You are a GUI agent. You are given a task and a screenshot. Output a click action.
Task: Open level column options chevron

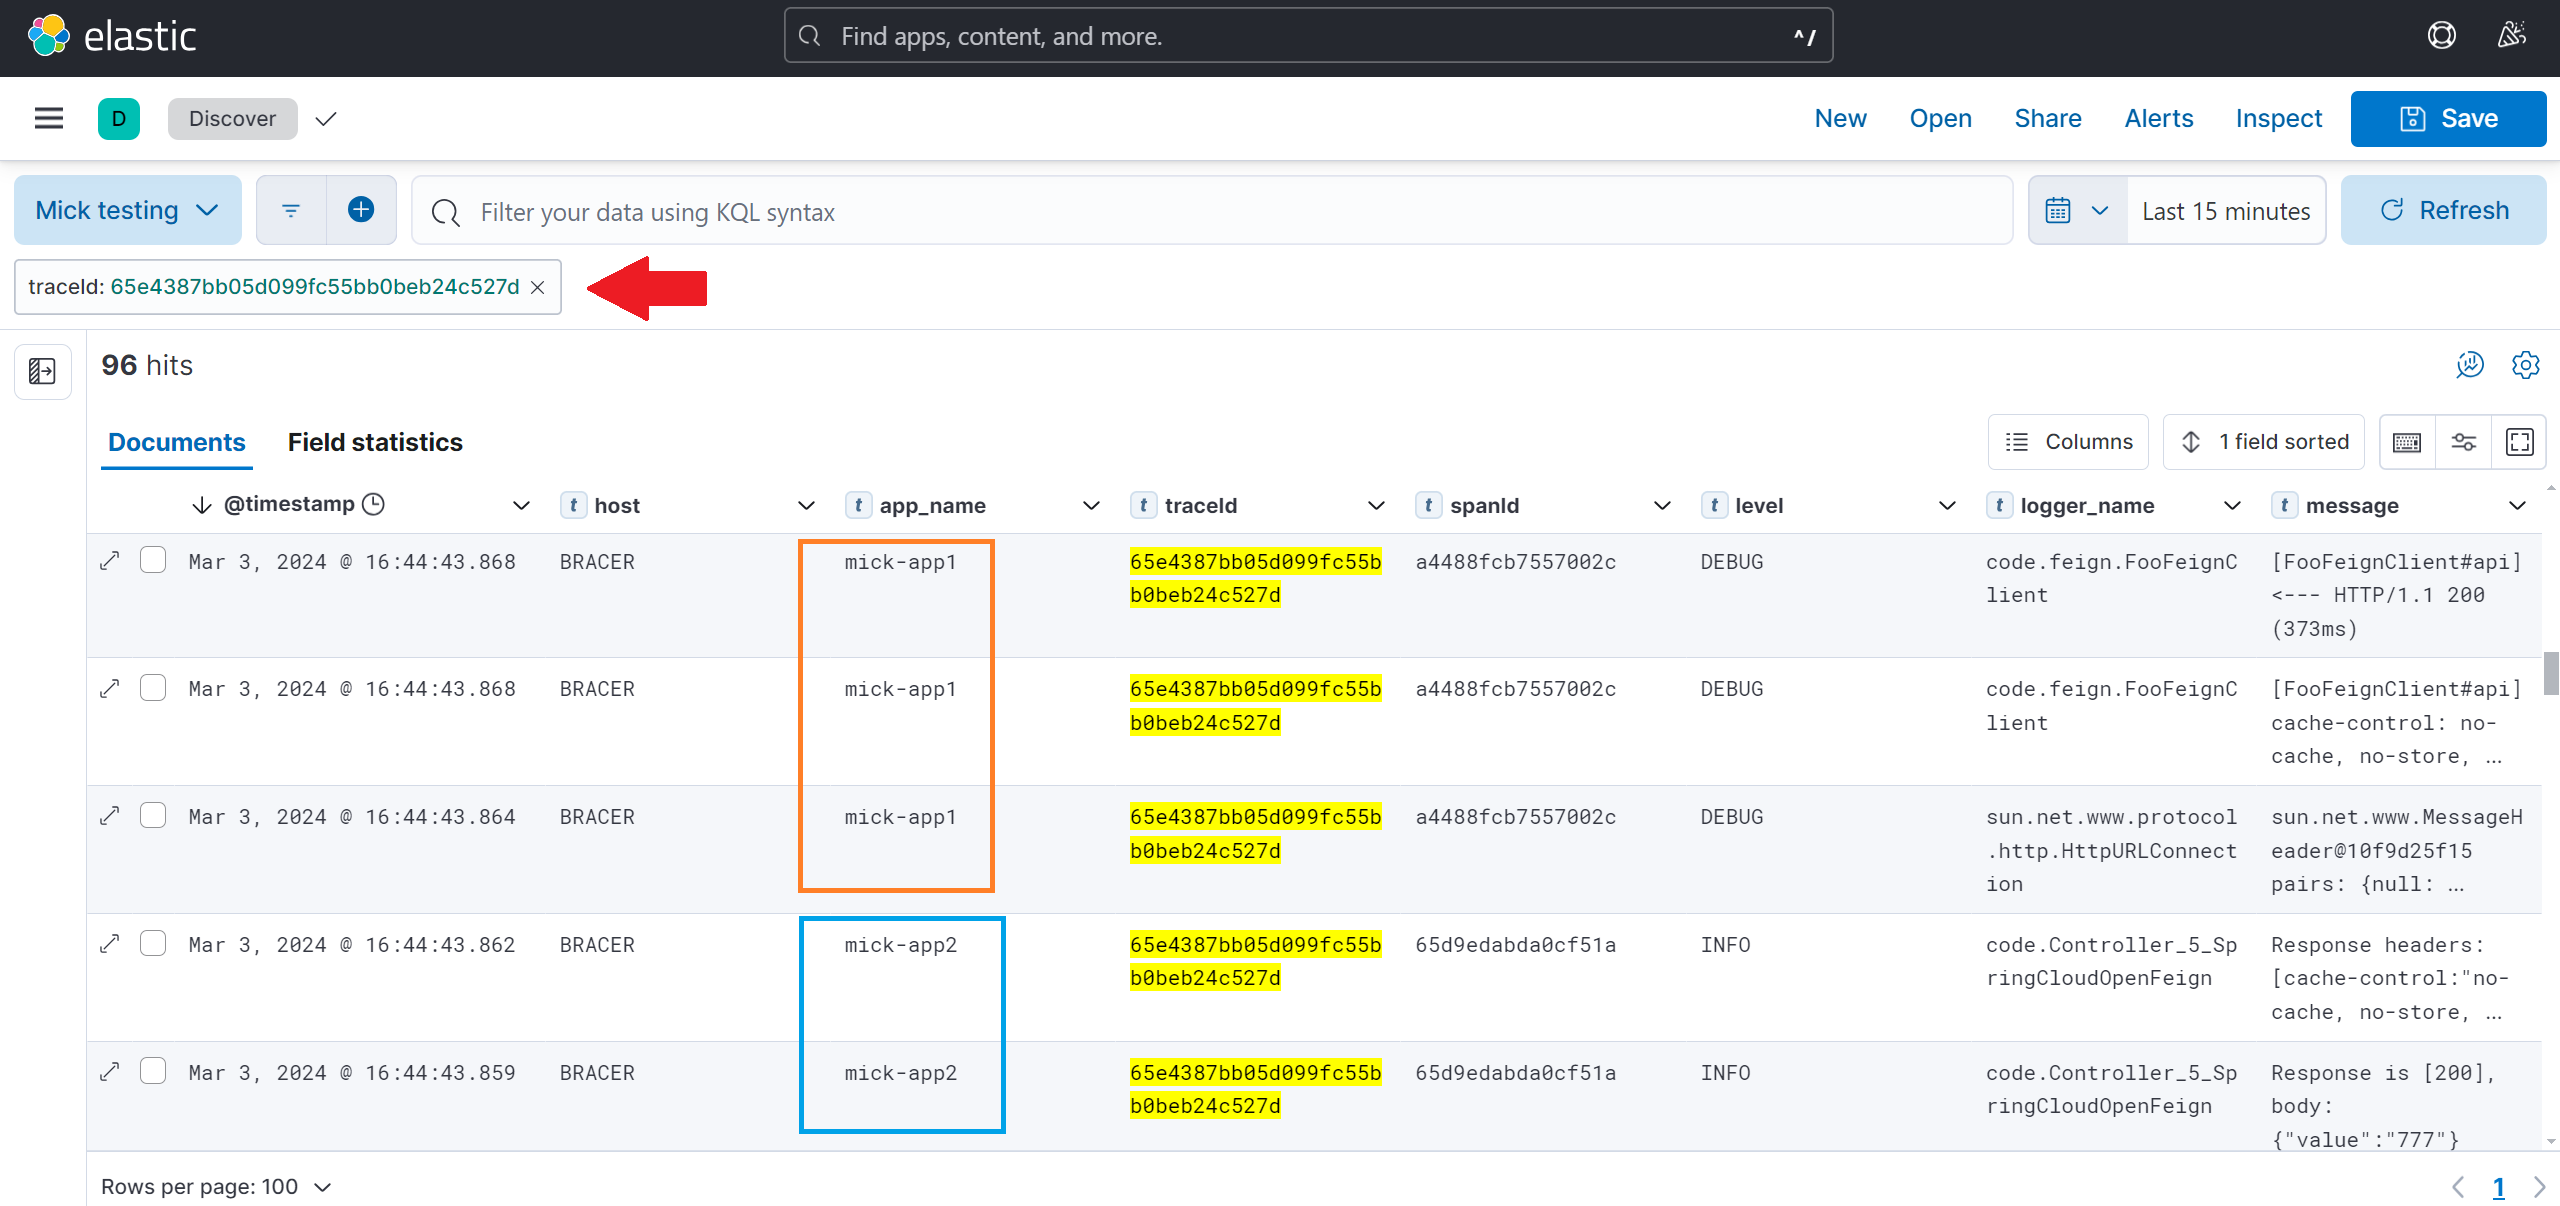(x=1947, y=506)
